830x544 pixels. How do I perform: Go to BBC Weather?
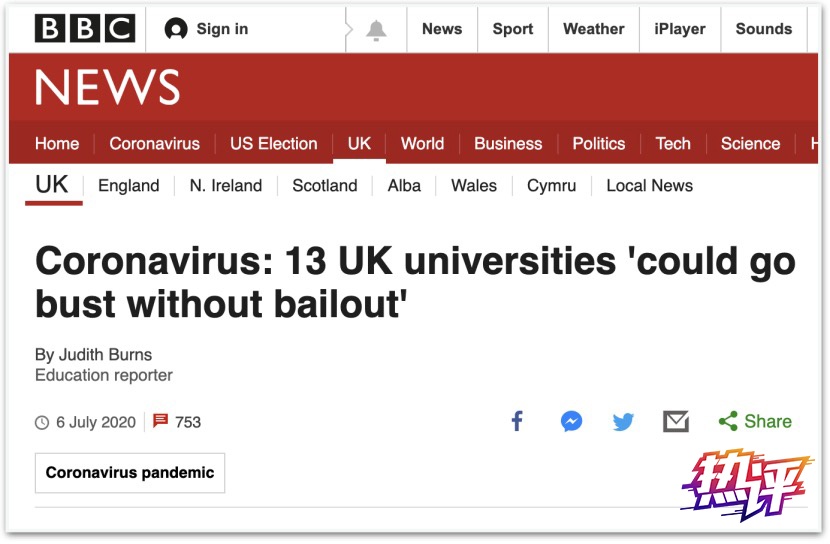click(x=593, y=29)
